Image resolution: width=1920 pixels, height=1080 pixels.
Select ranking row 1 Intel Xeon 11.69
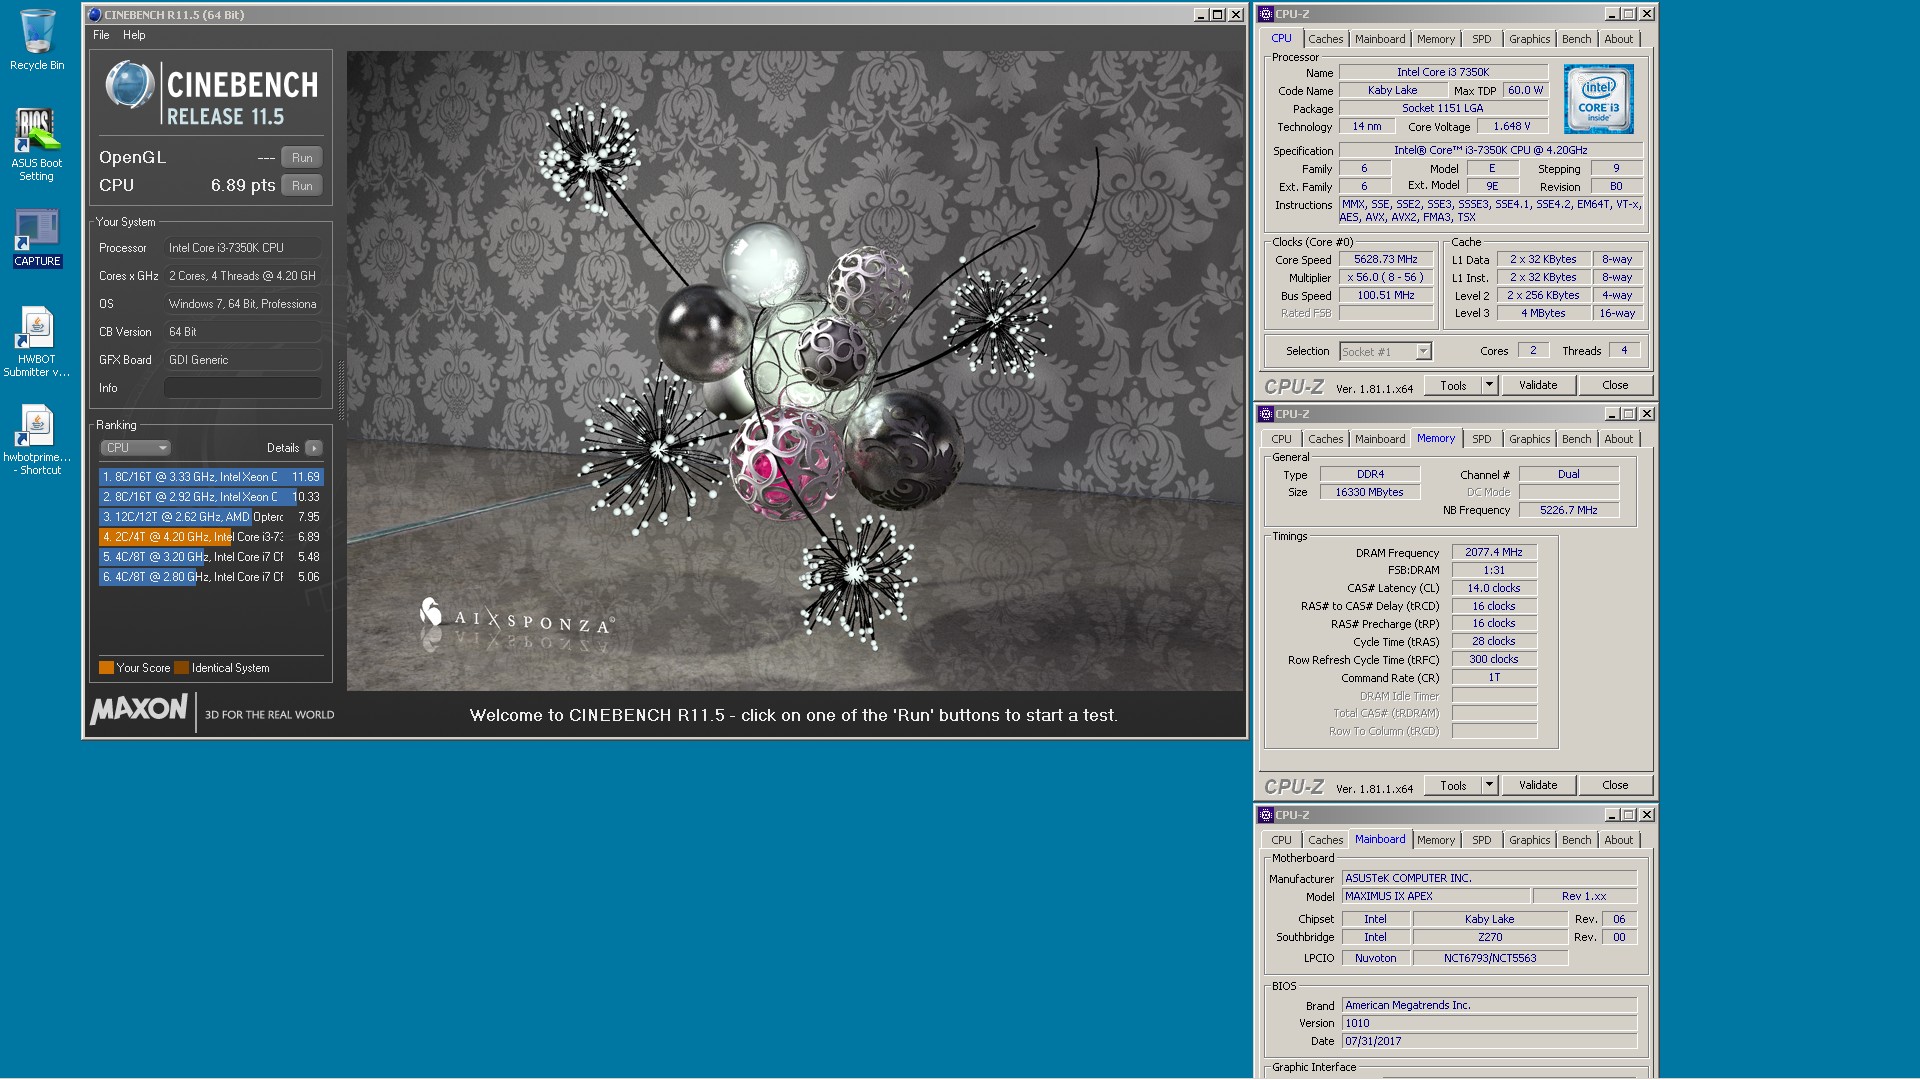211,477
